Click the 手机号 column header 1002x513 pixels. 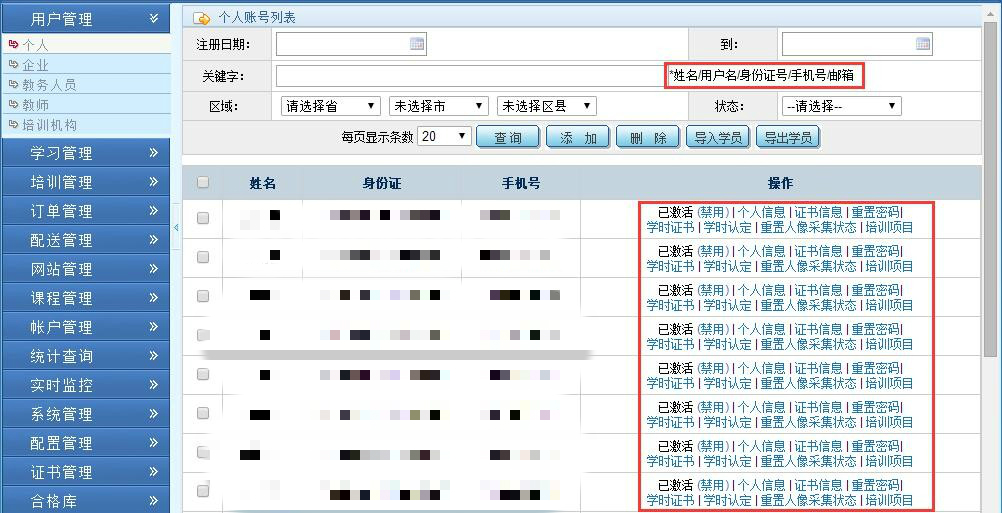(x=521, y=183)
